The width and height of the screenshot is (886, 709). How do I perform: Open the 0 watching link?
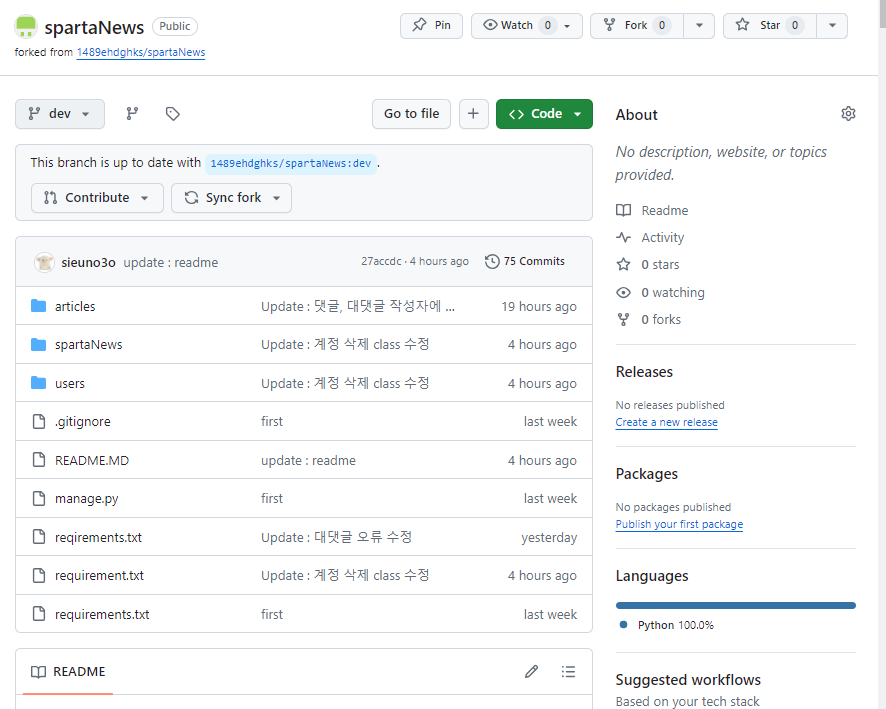pyautogui.click(x=672, y=292)
